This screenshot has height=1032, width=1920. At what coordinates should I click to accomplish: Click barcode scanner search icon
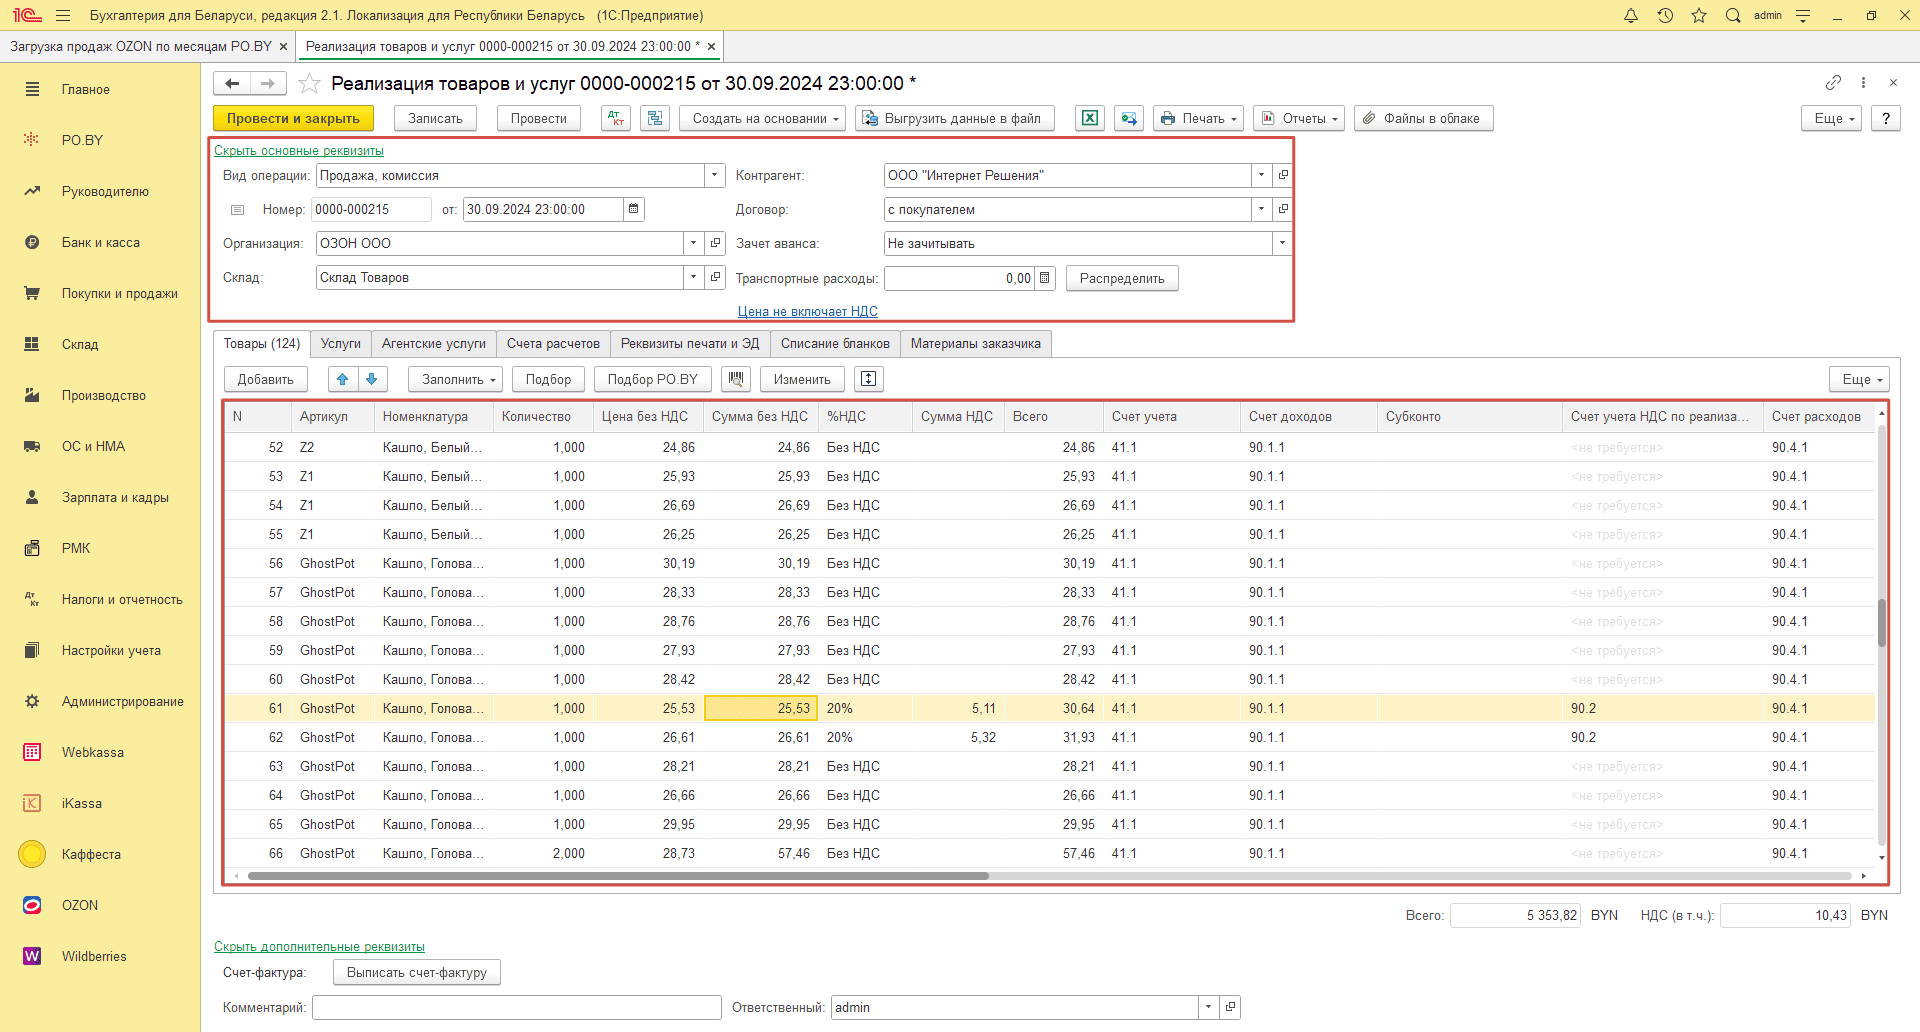(736, 379)
